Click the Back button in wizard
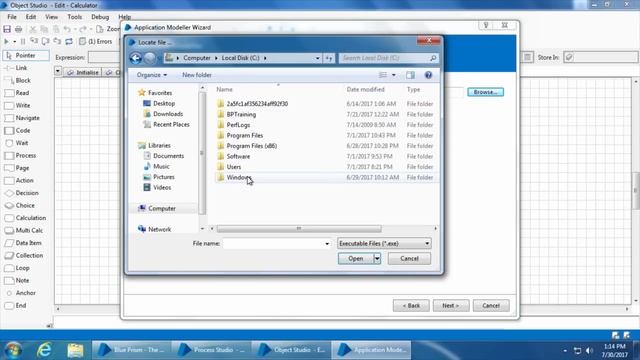 411,305
